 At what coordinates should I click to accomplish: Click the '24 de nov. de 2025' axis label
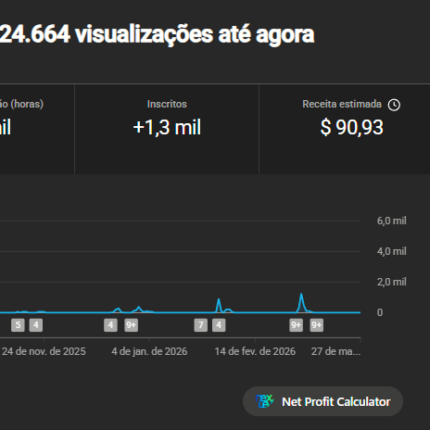point(44,351)
